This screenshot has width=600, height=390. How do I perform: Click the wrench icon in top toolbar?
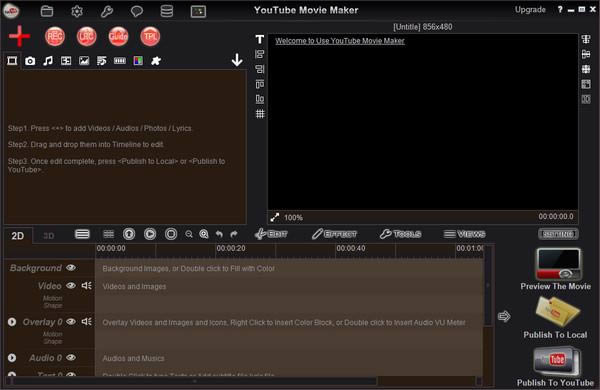click(x=107, y=11)
